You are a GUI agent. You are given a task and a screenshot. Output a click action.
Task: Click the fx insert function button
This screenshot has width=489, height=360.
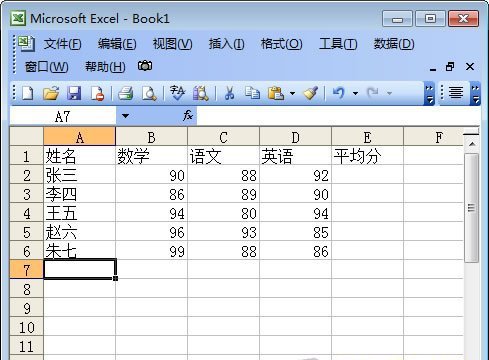click(188, 116)
